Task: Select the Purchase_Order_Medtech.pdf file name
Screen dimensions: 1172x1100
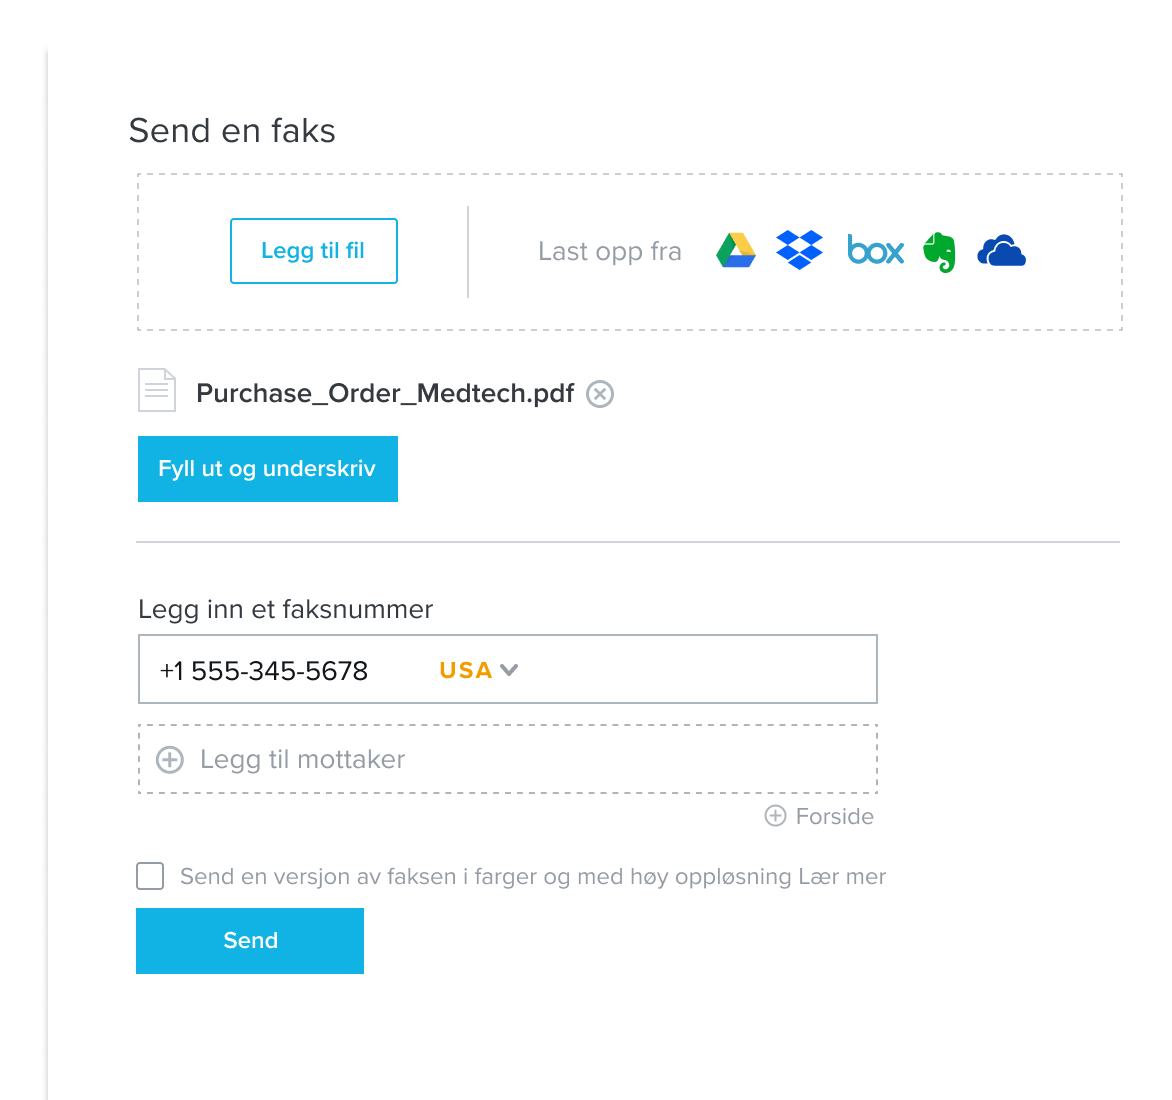Action: pos(385,393)
